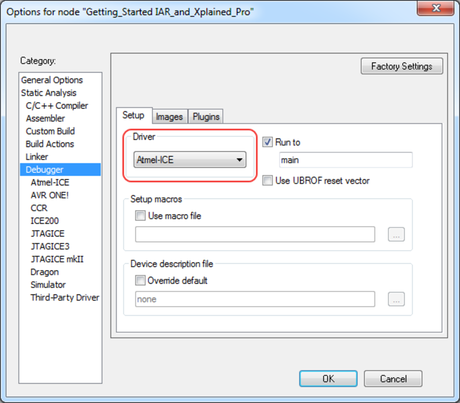Browse for device description file ellipsis button
Image resolution: width=460 pixels, height=403 pixels.
(x=396, y=299)
